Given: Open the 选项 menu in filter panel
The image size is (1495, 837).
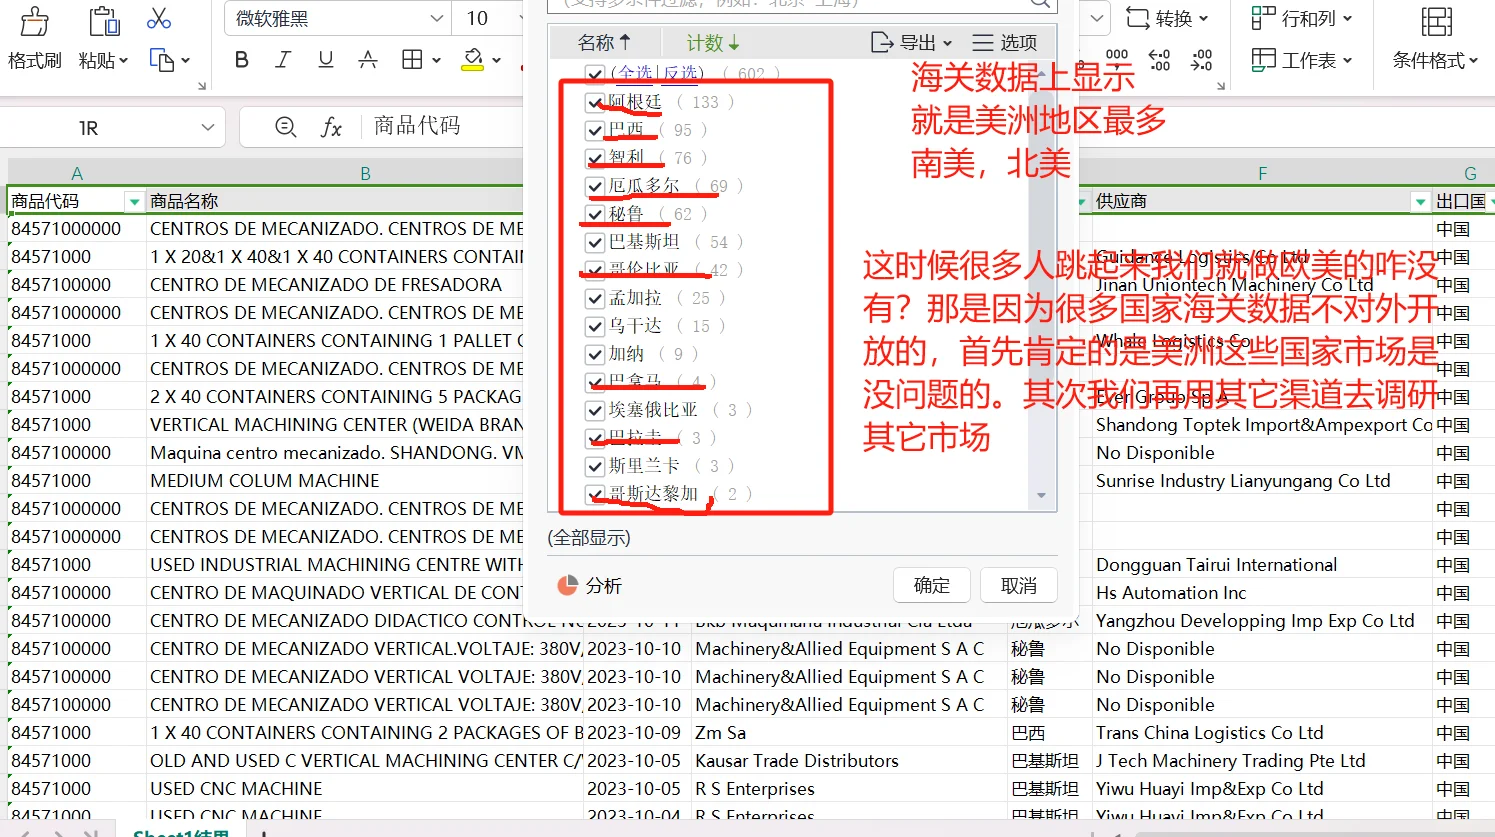Looking at the screenshot, I should click(1003, 42).
